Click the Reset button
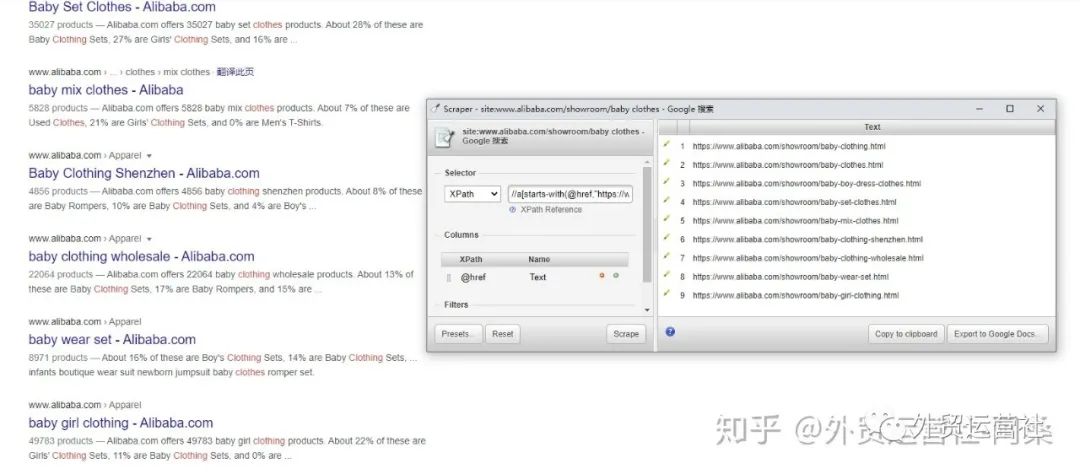Image resolution: width=1080 pixels, height=474 pixels. coord(503,333)
